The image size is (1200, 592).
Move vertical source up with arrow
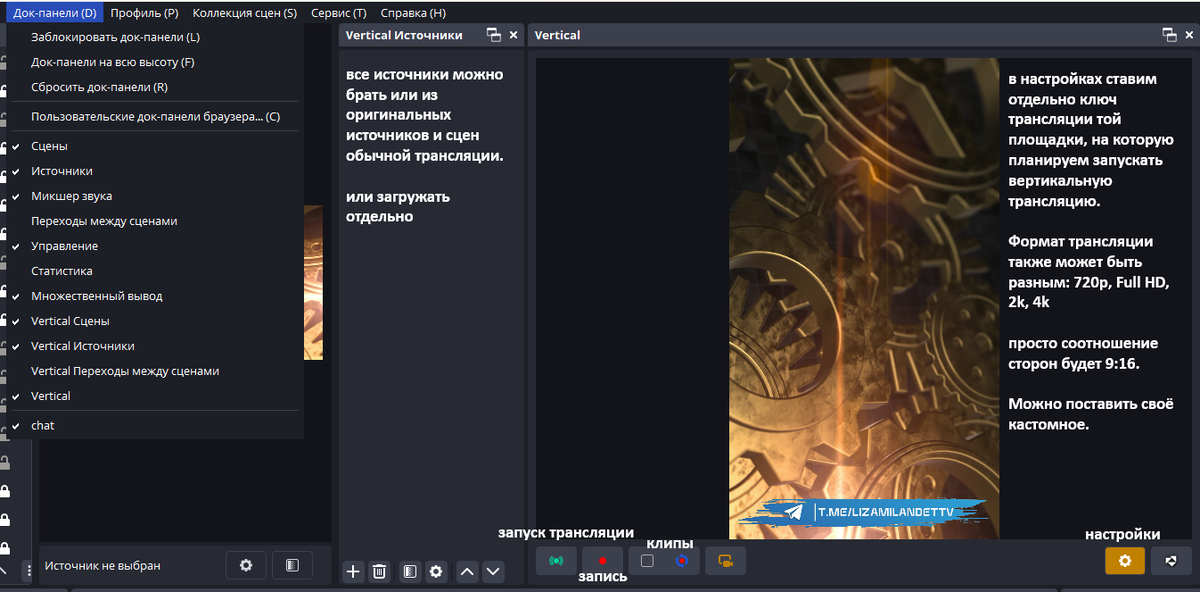[467, 572]
